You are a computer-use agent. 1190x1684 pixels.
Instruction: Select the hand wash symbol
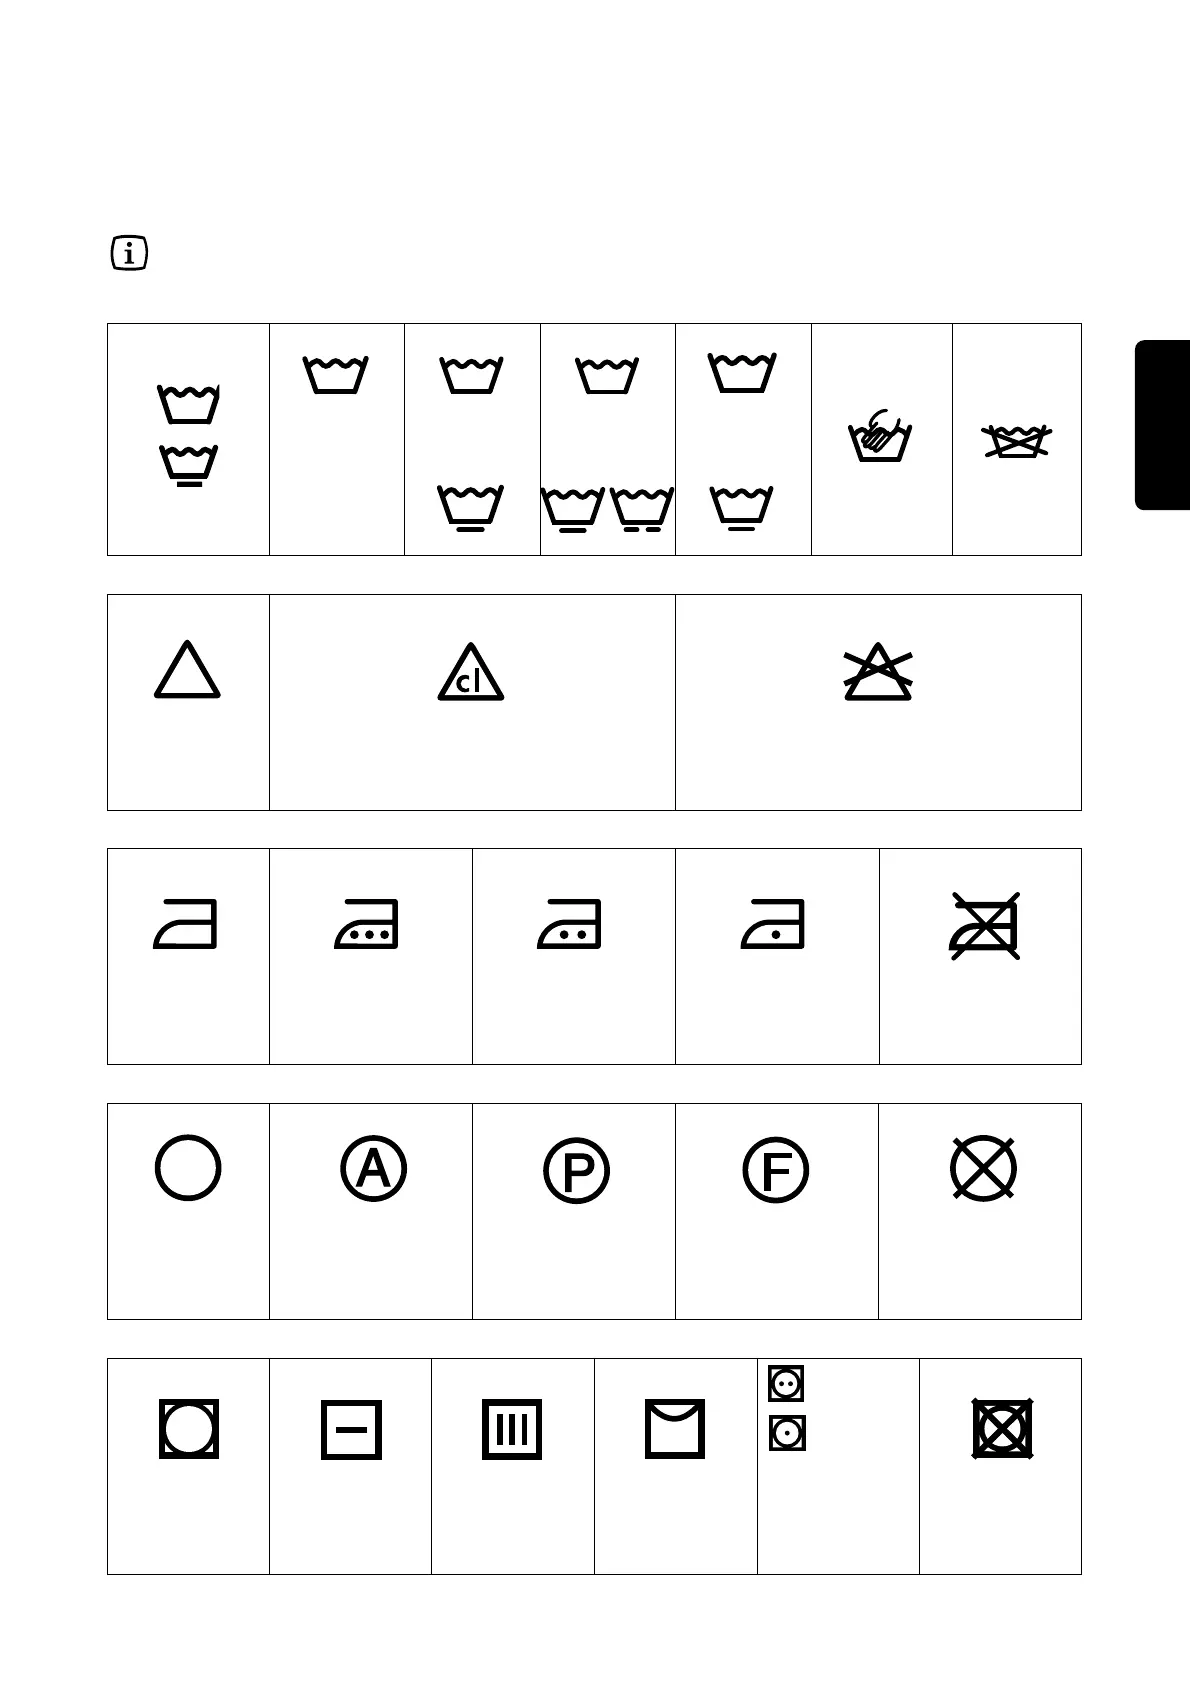click(x=880, y=435)
